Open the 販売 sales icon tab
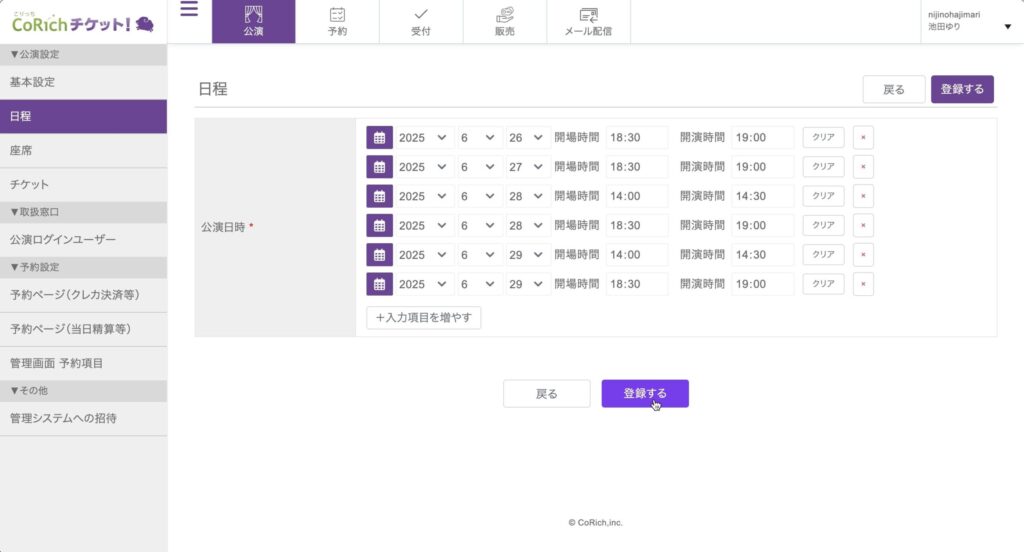Viewport: 1024px width, 552px height. 505,21
